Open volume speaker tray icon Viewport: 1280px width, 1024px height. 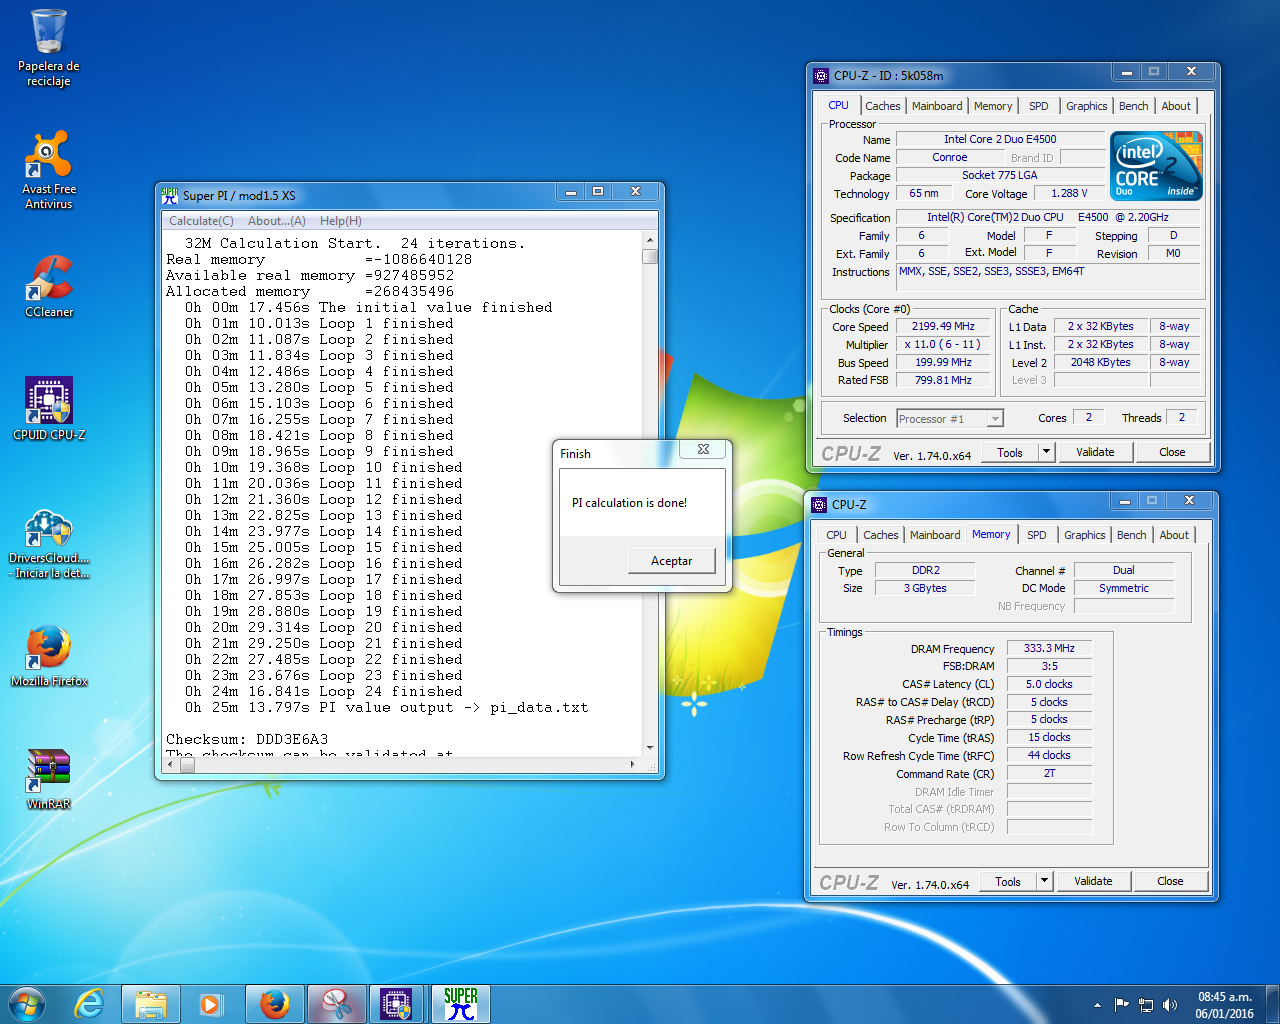click(x=1170, y=1005)
